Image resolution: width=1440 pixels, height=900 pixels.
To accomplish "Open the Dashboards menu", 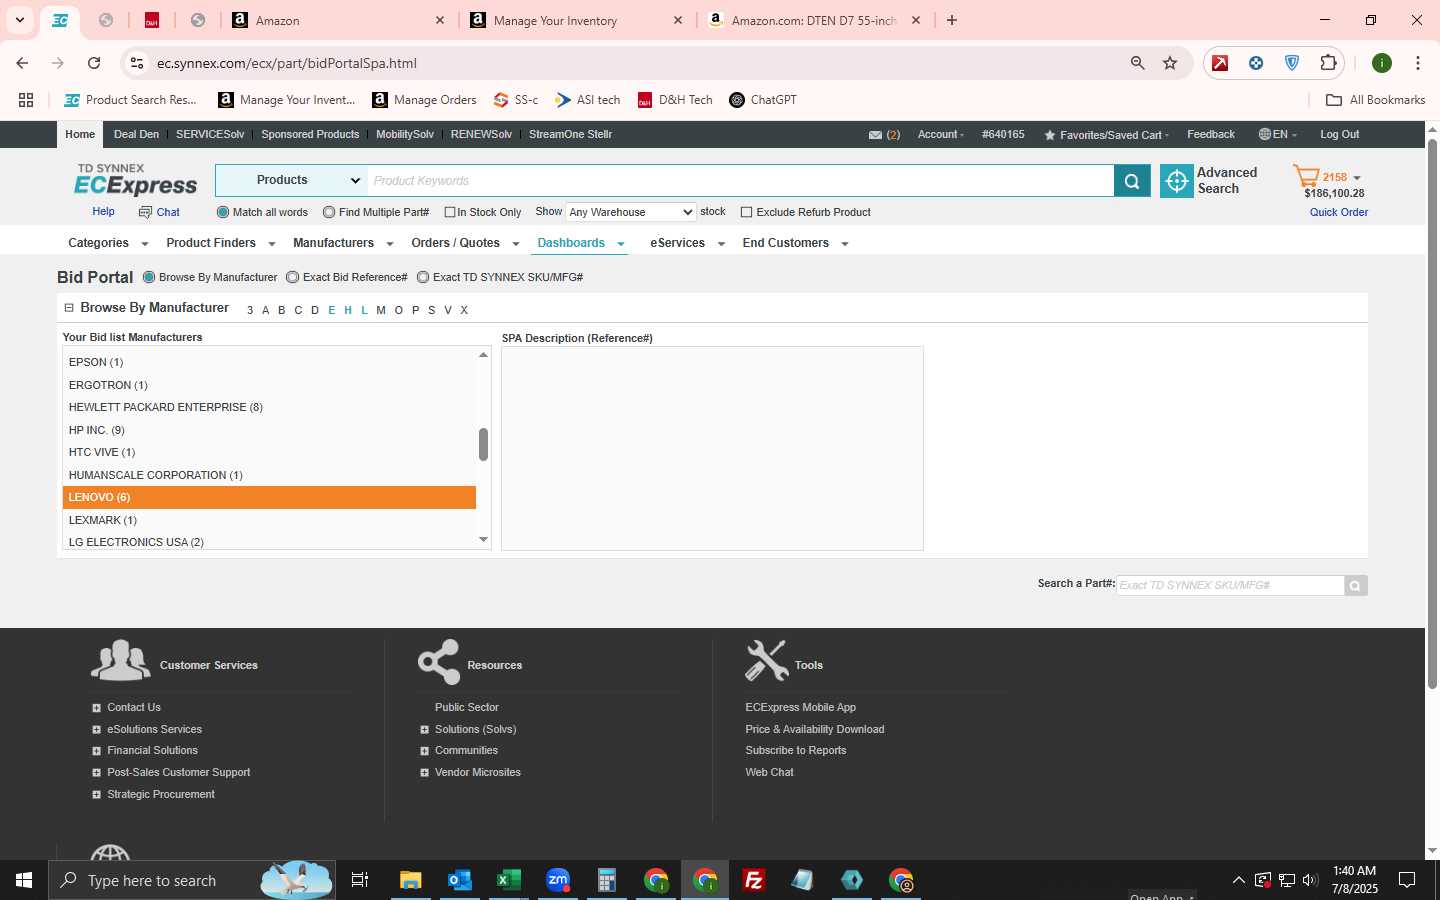I will pos(580,243).
